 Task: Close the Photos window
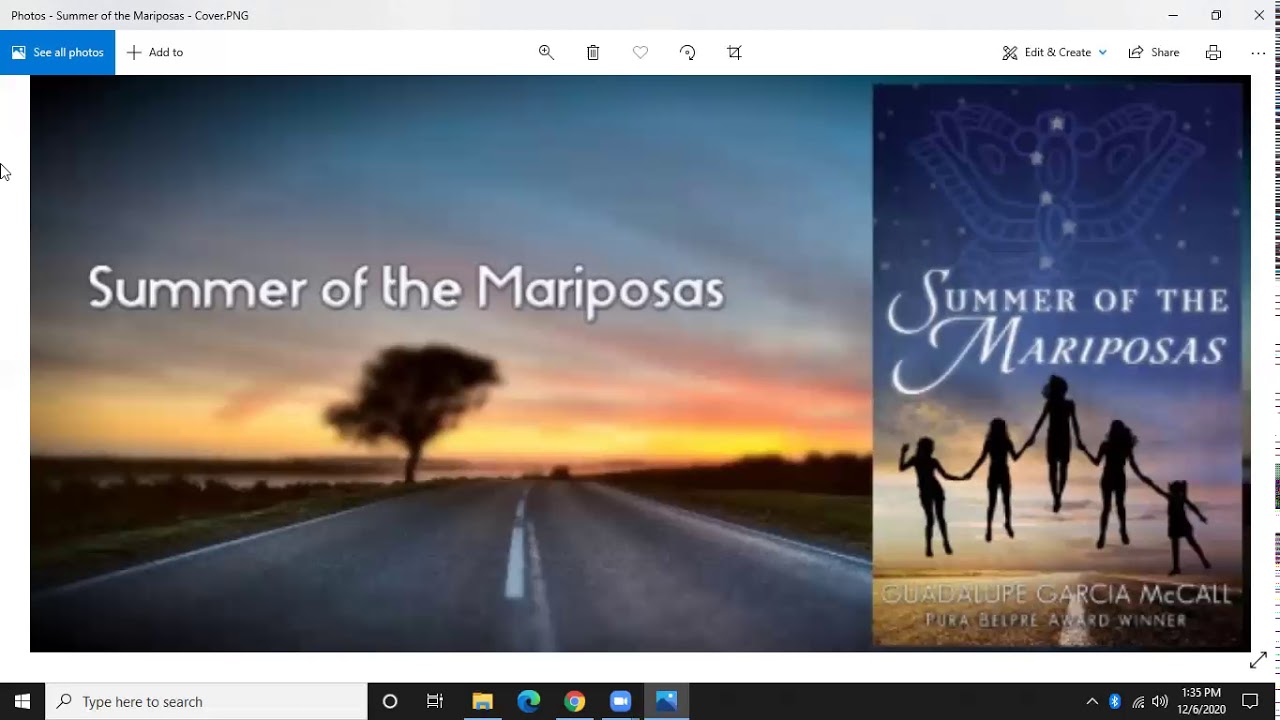1259,15
